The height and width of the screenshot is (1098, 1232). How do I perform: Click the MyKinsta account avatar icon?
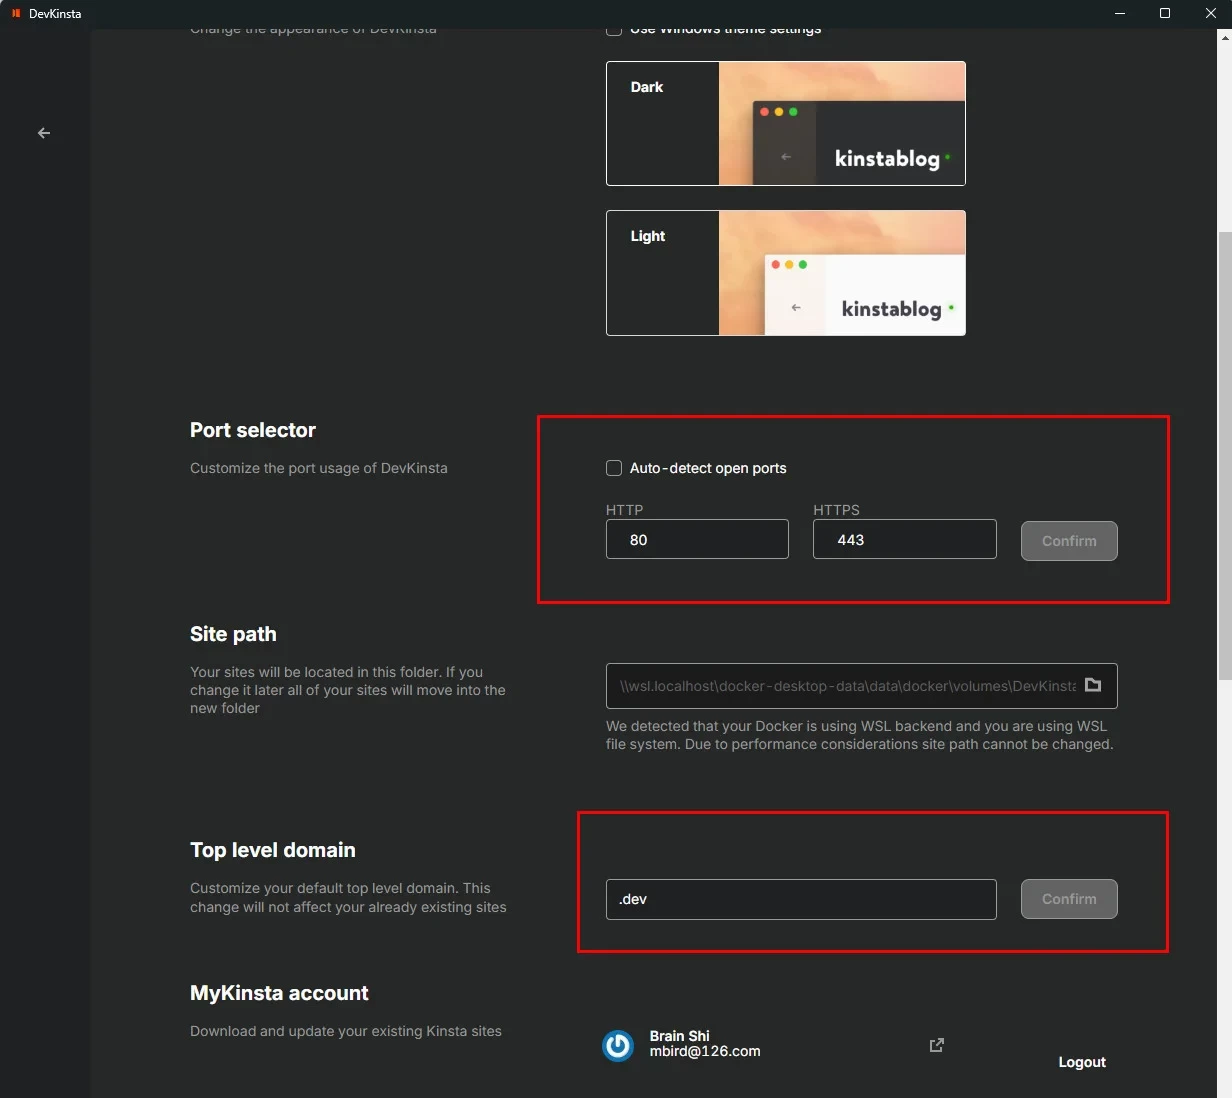[x=618, y=1046]
